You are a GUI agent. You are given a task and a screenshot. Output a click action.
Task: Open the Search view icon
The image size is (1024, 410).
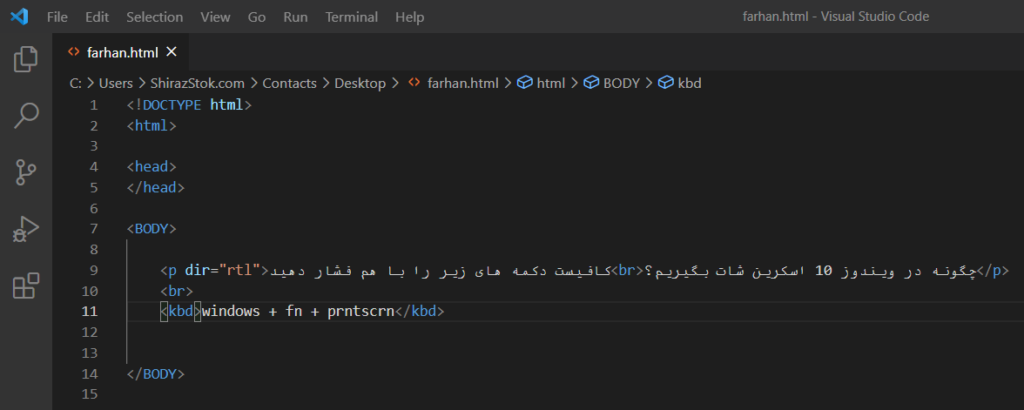tap(25, 116)
